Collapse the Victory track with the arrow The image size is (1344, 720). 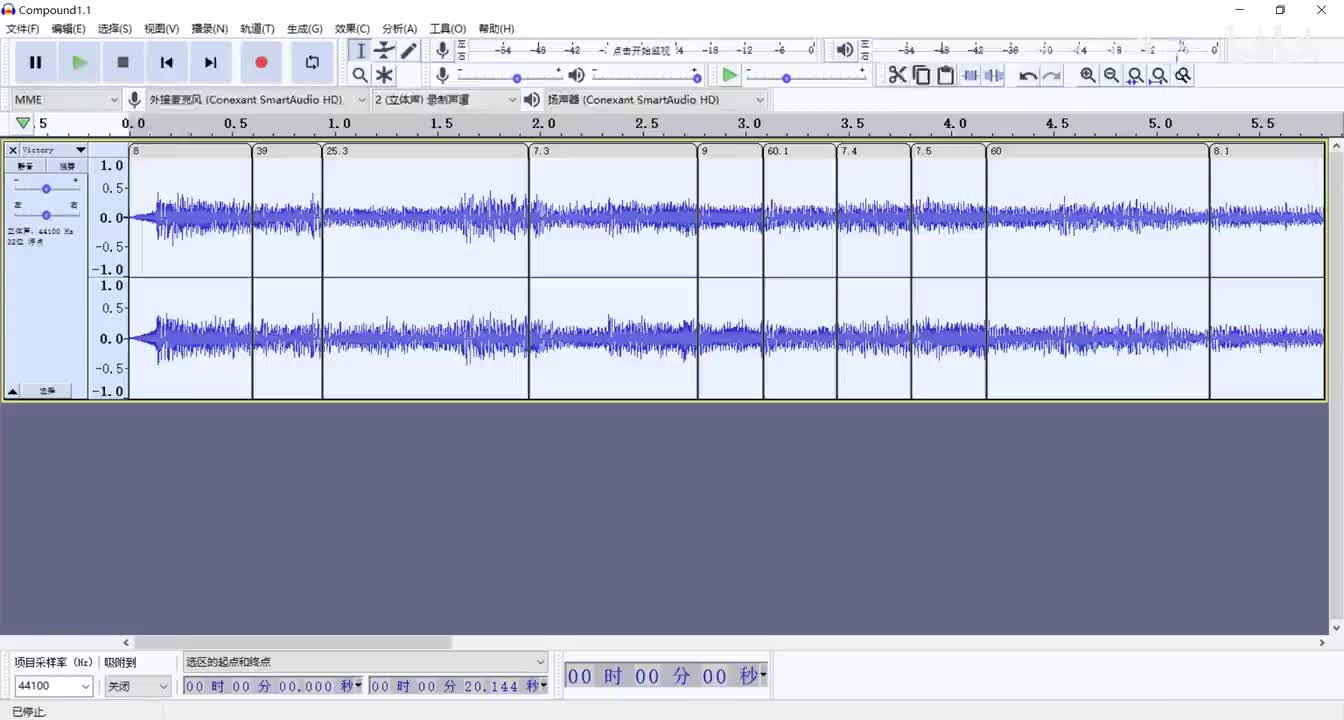[13, 391]
